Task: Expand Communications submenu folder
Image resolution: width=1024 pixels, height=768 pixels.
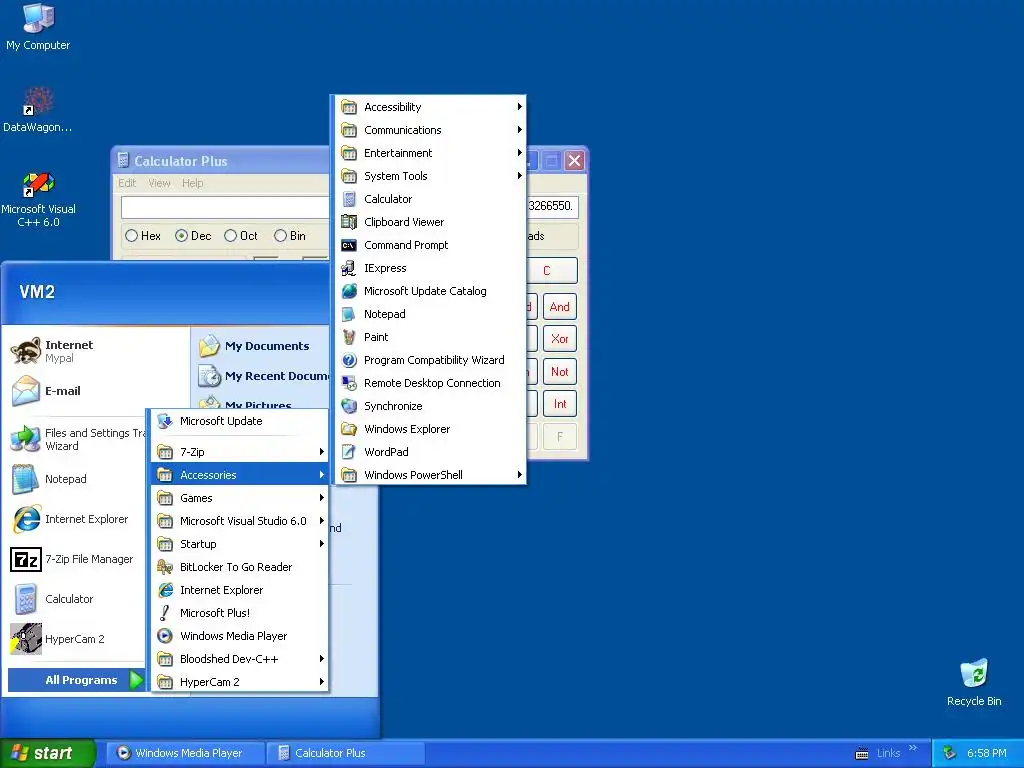Action: 430,130
